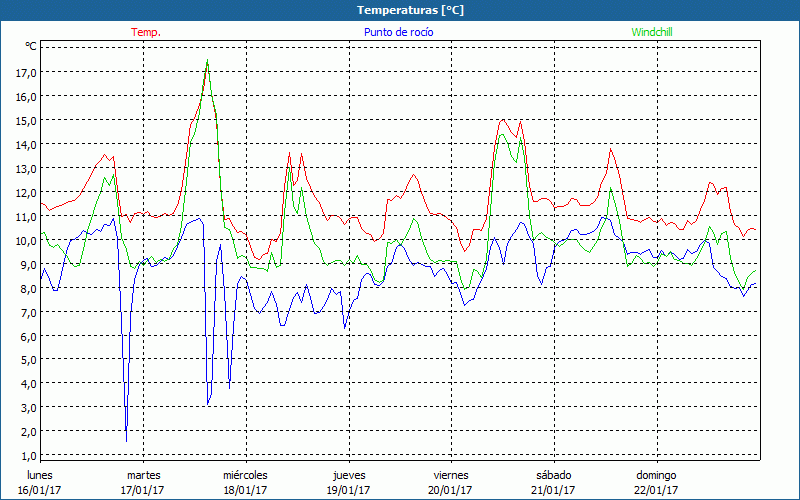Click the red Temp. legend label
The height and width of the screenshot is (500, 800).
(146, 32)
